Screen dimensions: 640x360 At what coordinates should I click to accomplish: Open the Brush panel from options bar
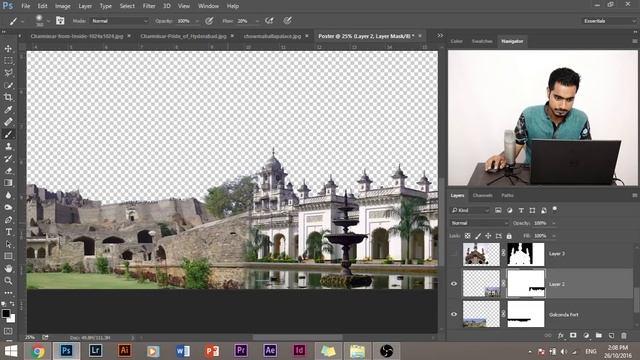60,20
